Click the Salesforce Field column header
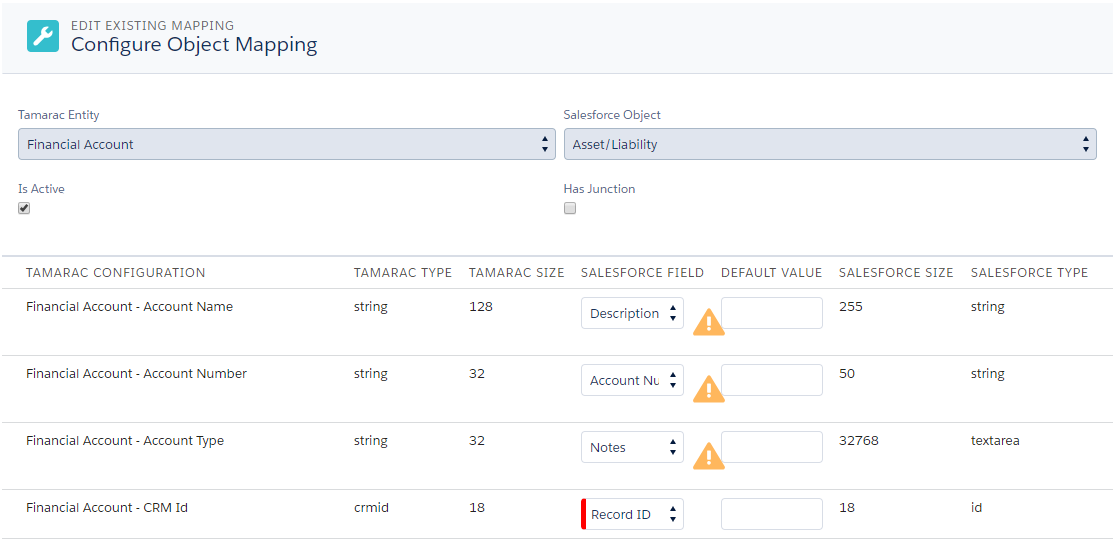 coord(643,272)
